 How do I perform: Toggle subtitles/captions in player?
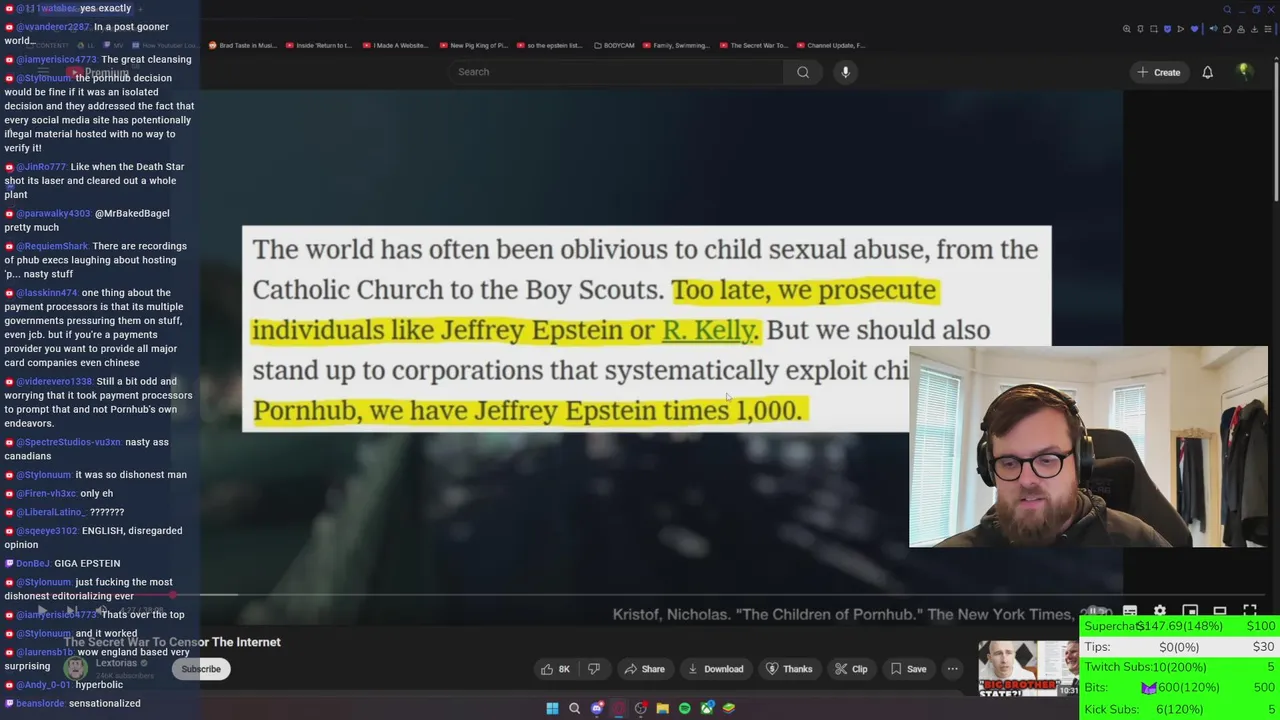pos(1130,611)
